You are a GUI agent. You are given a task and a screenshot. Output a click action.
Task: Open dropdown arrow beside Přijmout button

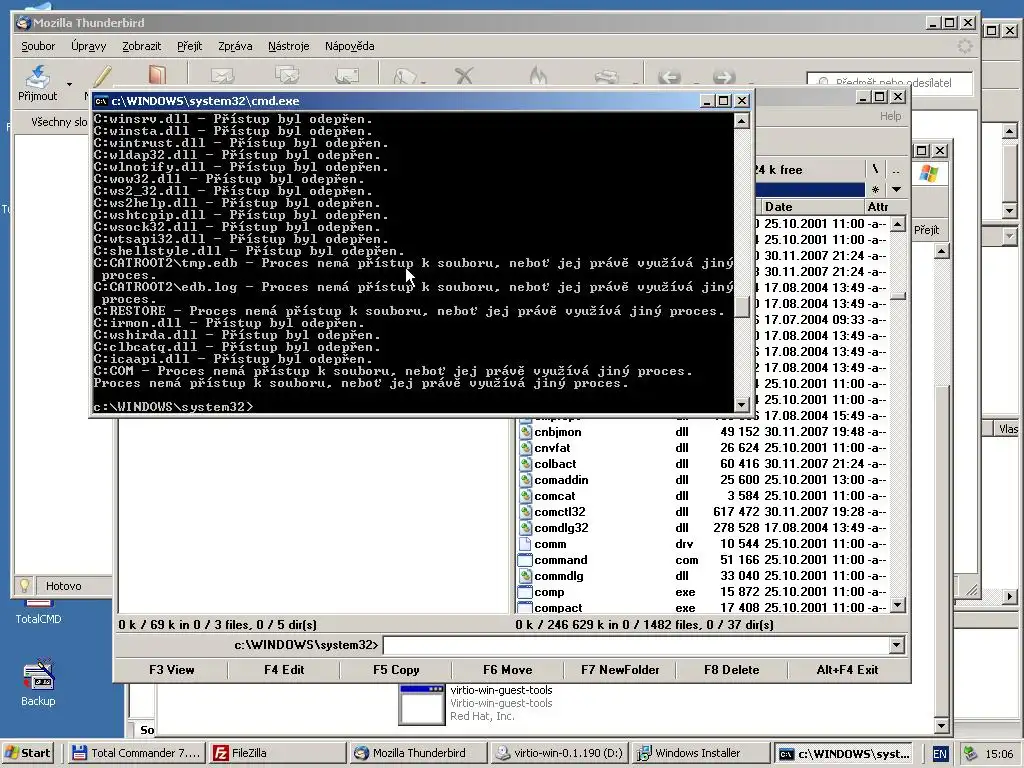[x=69, y=84]
